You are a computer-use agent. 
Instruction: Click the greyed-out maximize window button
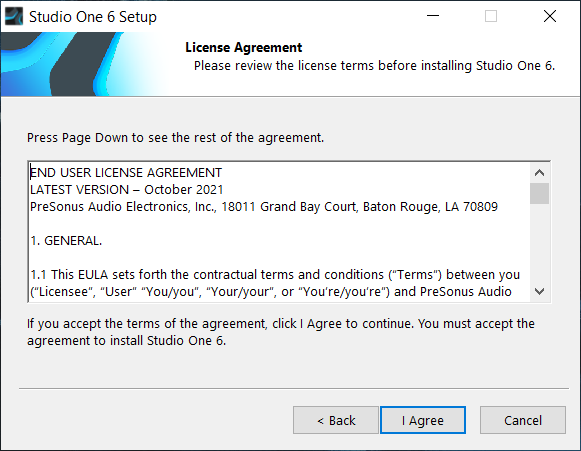pyautogui.click(x=491, y=16)
